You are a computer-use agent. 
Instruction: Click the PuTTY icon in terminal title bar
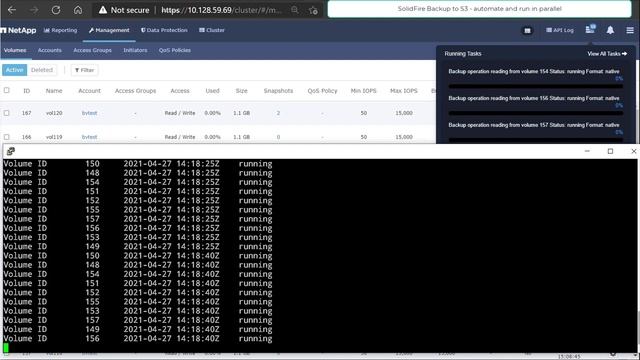[x=11, y=151]
